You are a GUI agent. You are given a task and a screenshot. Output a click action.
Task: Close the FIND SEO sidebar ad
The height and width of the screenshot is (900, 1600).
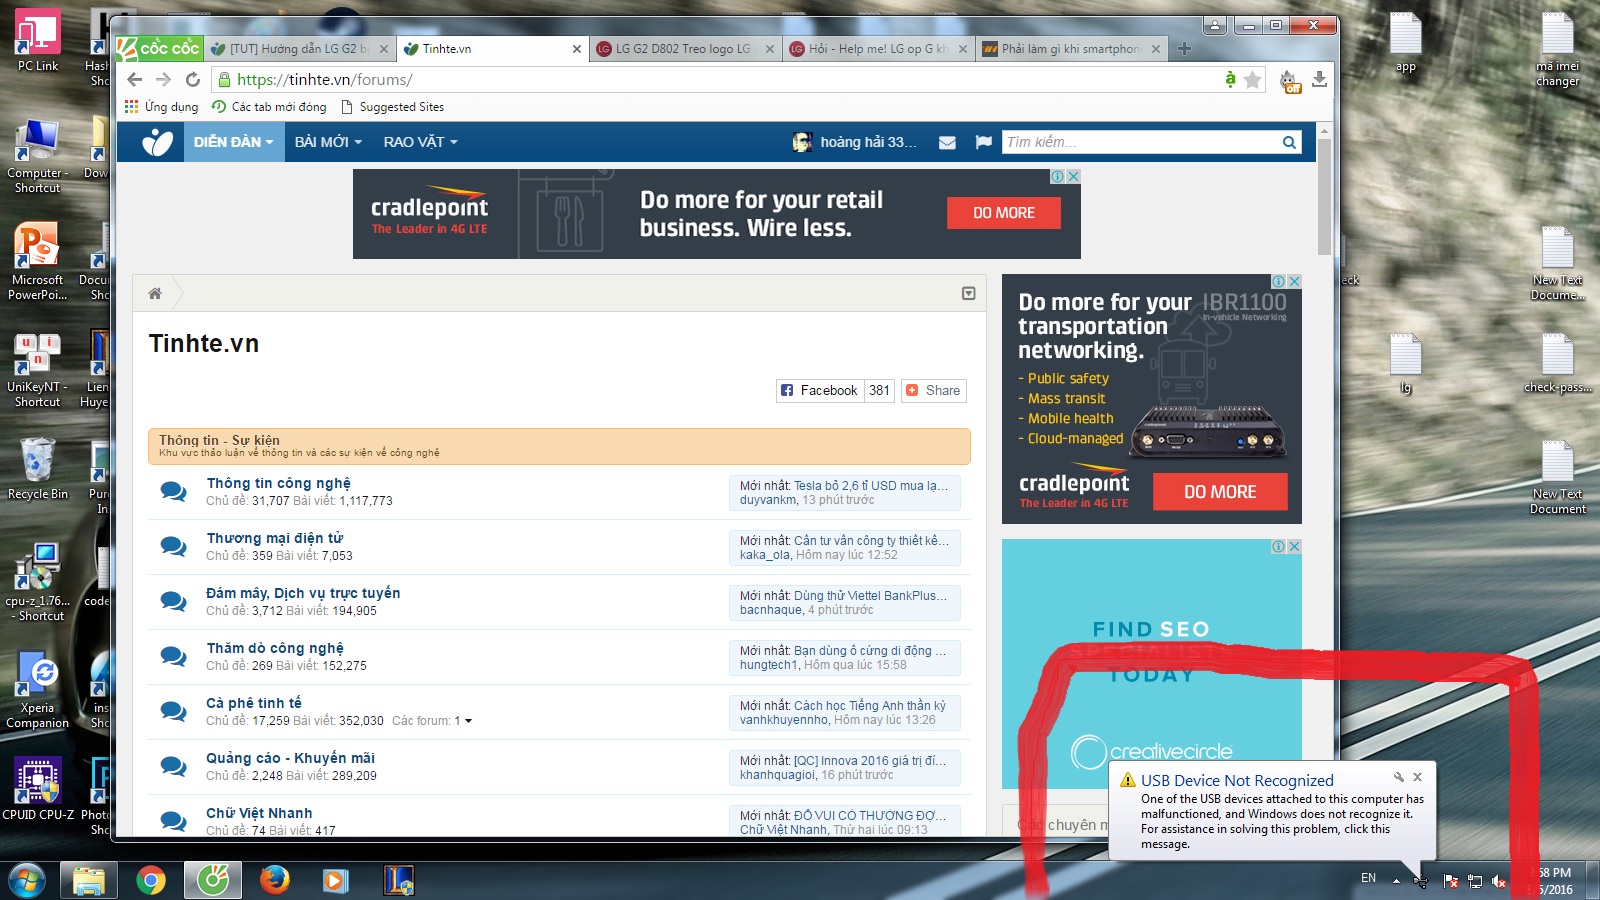click(1294, 547)
